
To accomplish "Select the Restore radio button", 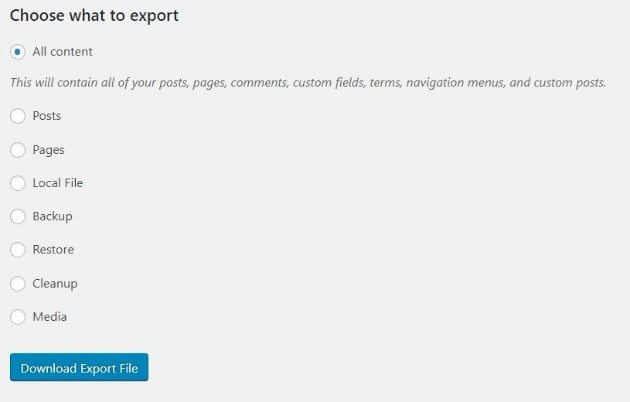I will tap(18, 250).
